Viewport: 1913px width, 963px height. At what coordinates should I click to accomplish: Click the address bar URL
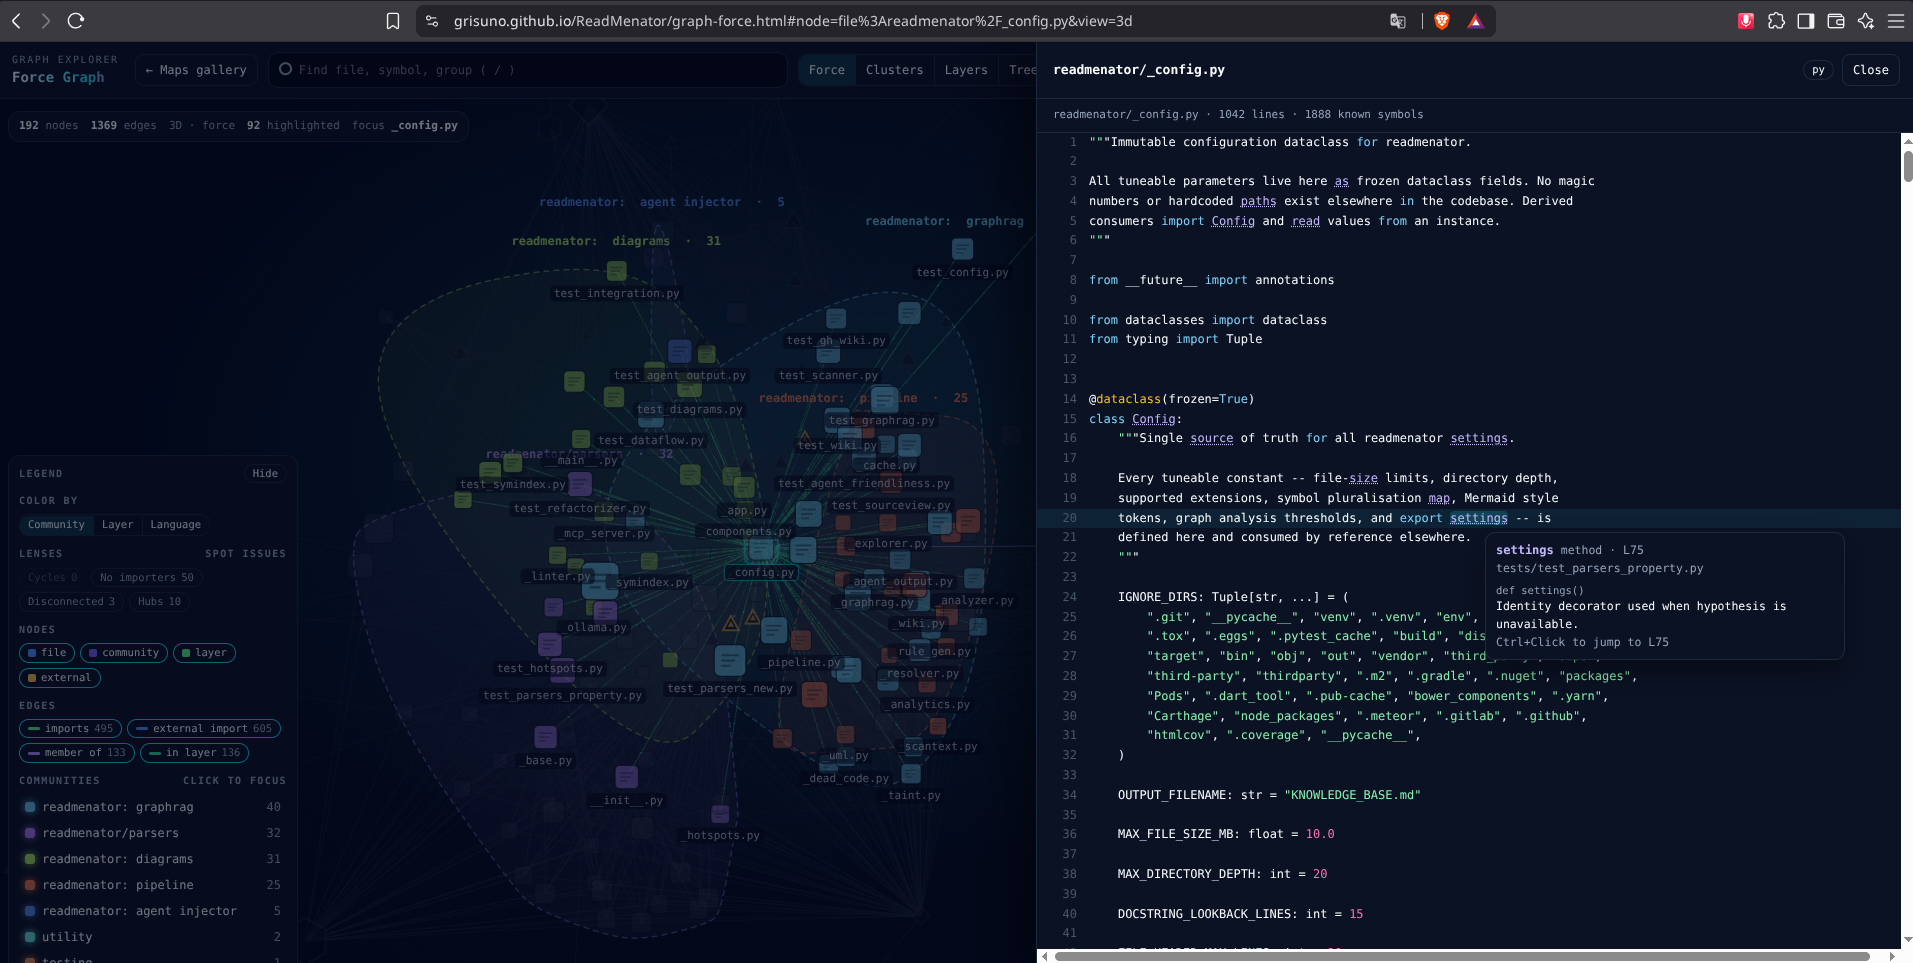click(793, 21)
